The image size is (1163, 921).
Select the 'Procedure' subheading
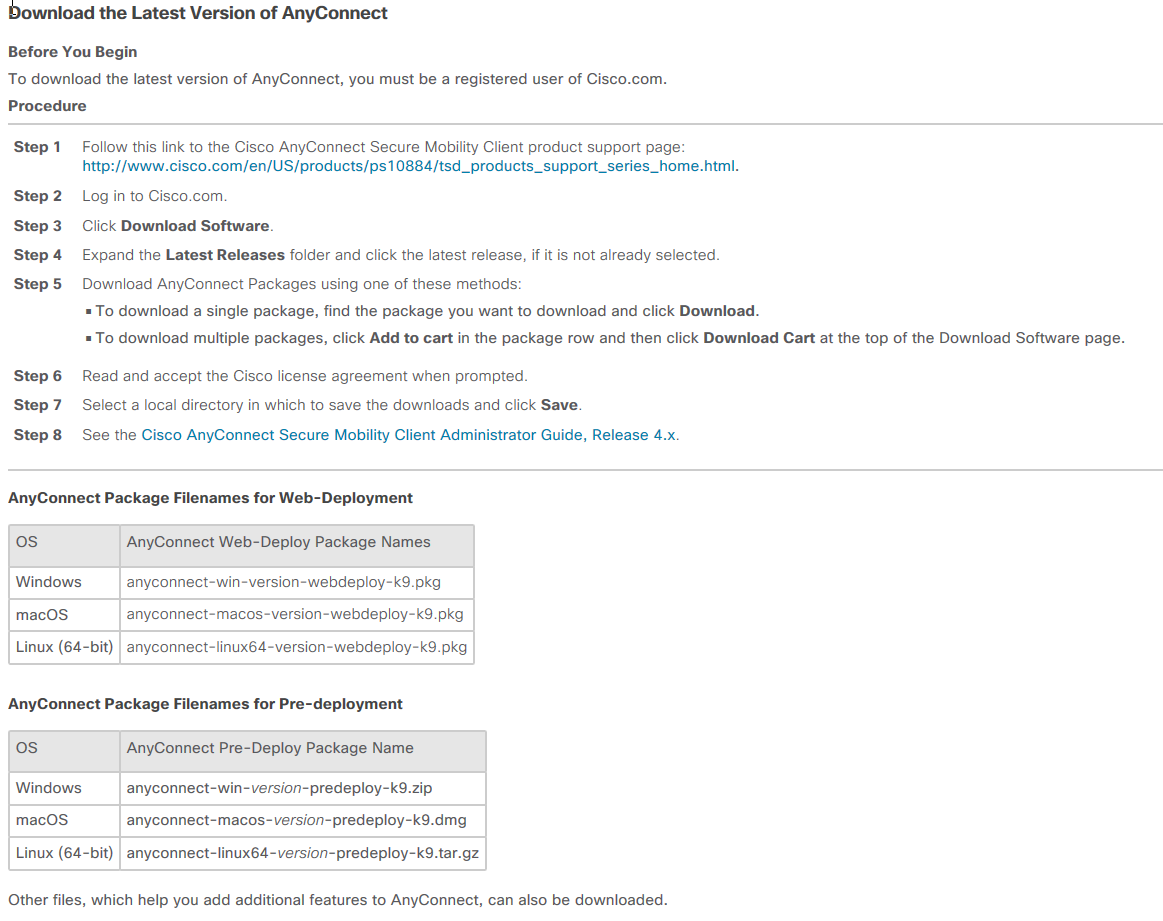coord(47,106)
